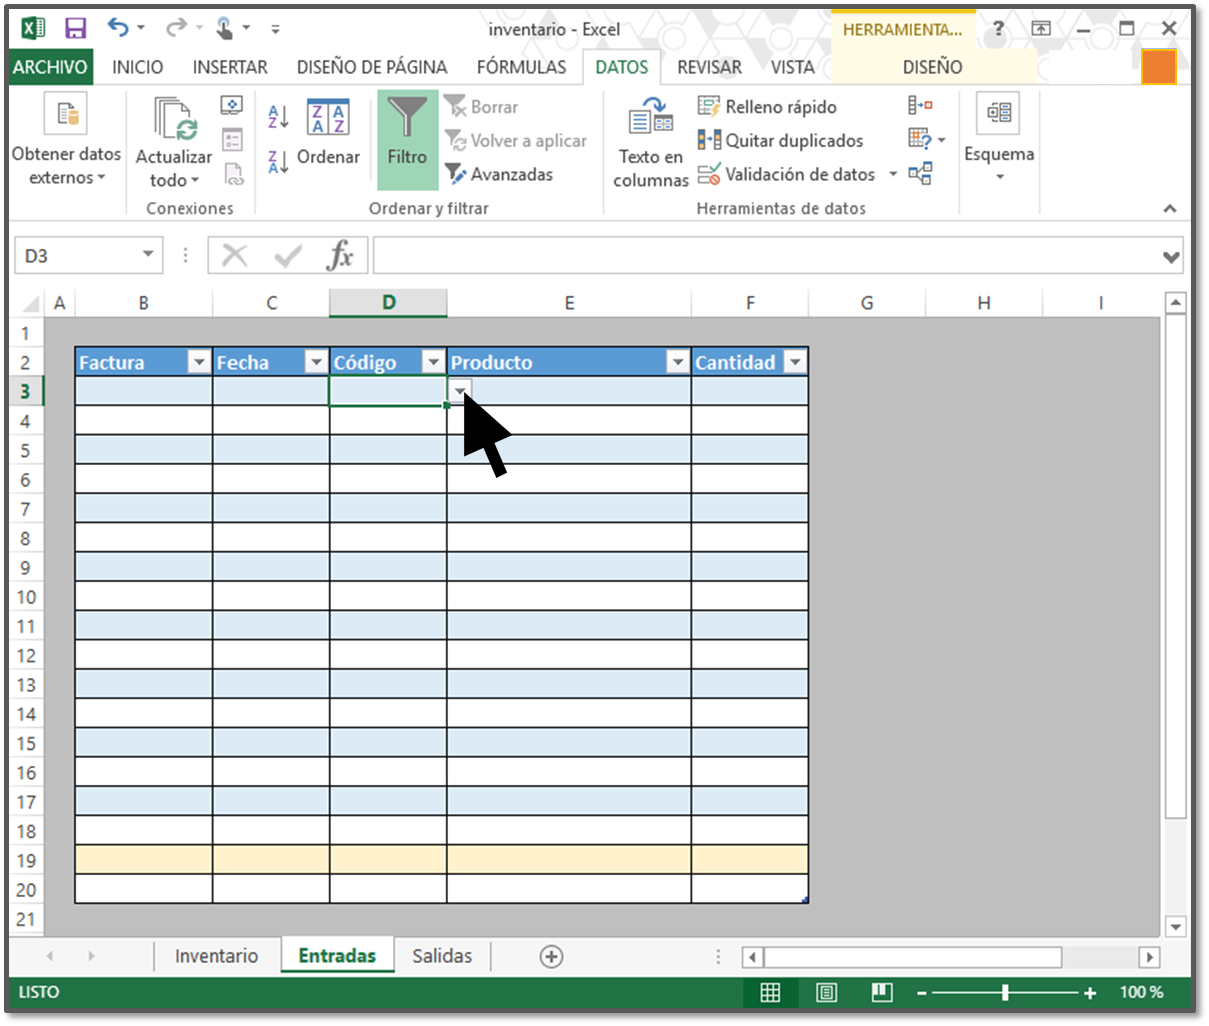Switch to Page Layout view in status bar

(826, 993)
